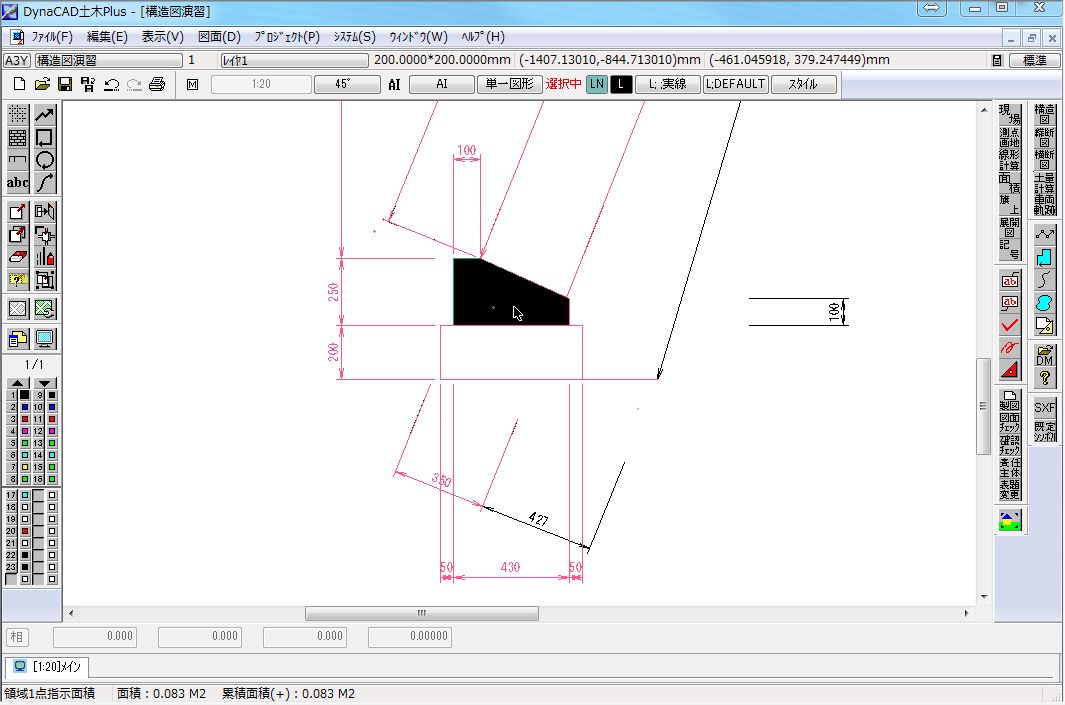
Task: Open the L;DEFAULT selector
Action: click(736, 84)
